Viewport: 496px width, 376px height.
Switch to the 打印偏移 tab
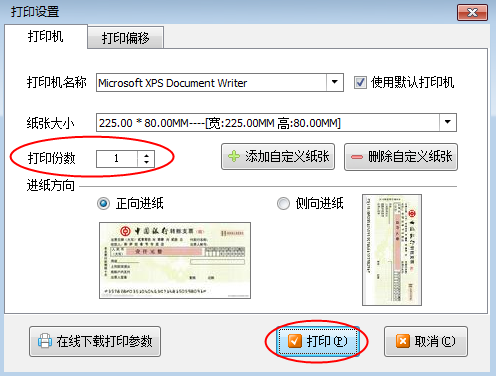125,38
